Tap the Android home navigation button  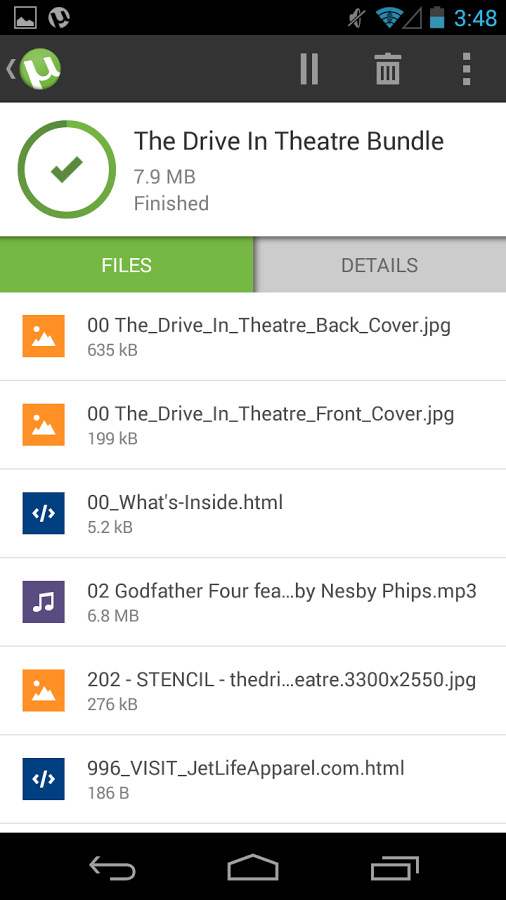click(x=253, y=867)
